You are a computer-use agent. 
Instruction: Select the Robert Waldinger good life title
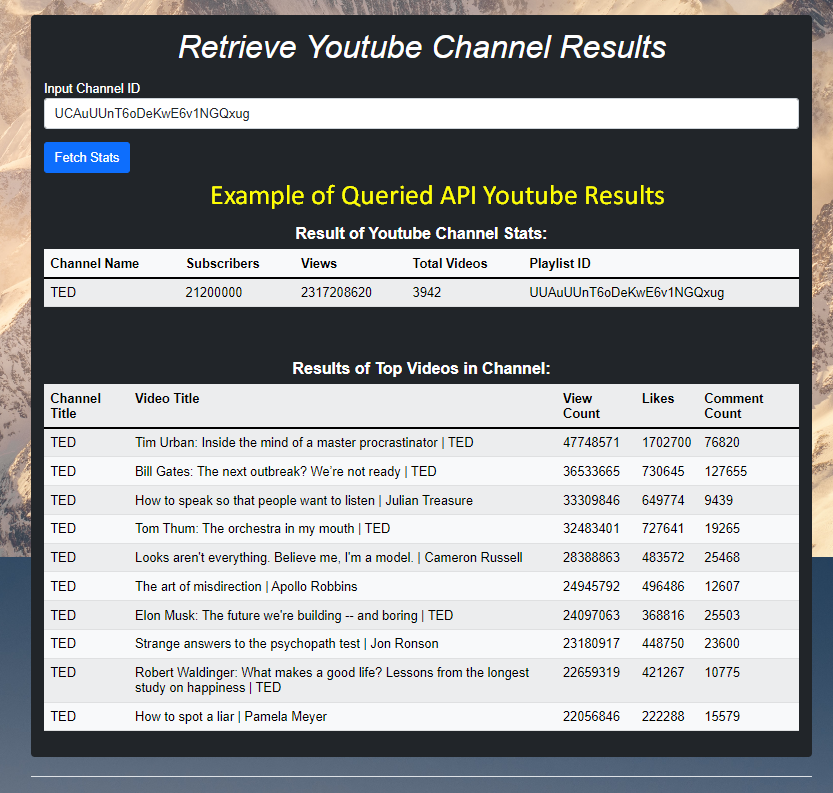pos(332,680)
